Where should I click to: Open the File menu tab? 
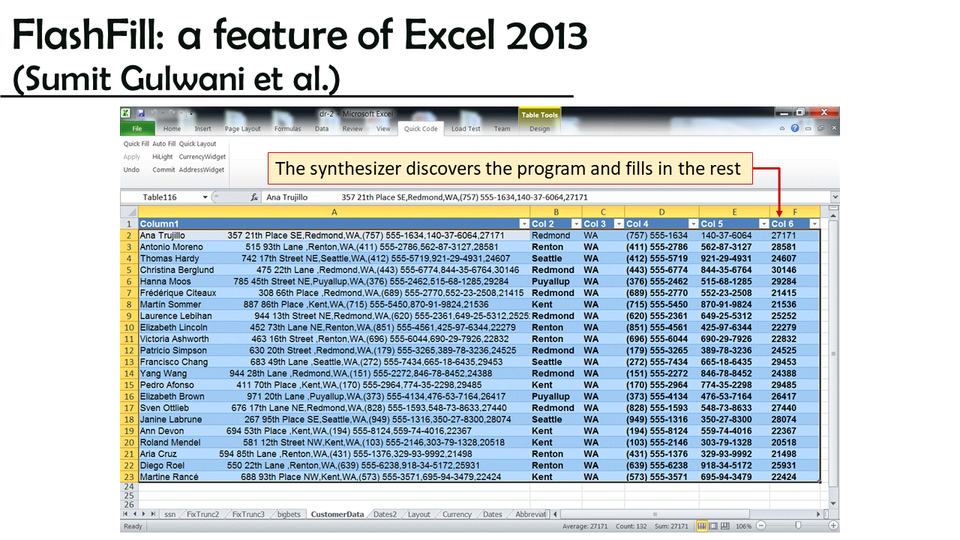pyautogui.click(x=137, y=129)
